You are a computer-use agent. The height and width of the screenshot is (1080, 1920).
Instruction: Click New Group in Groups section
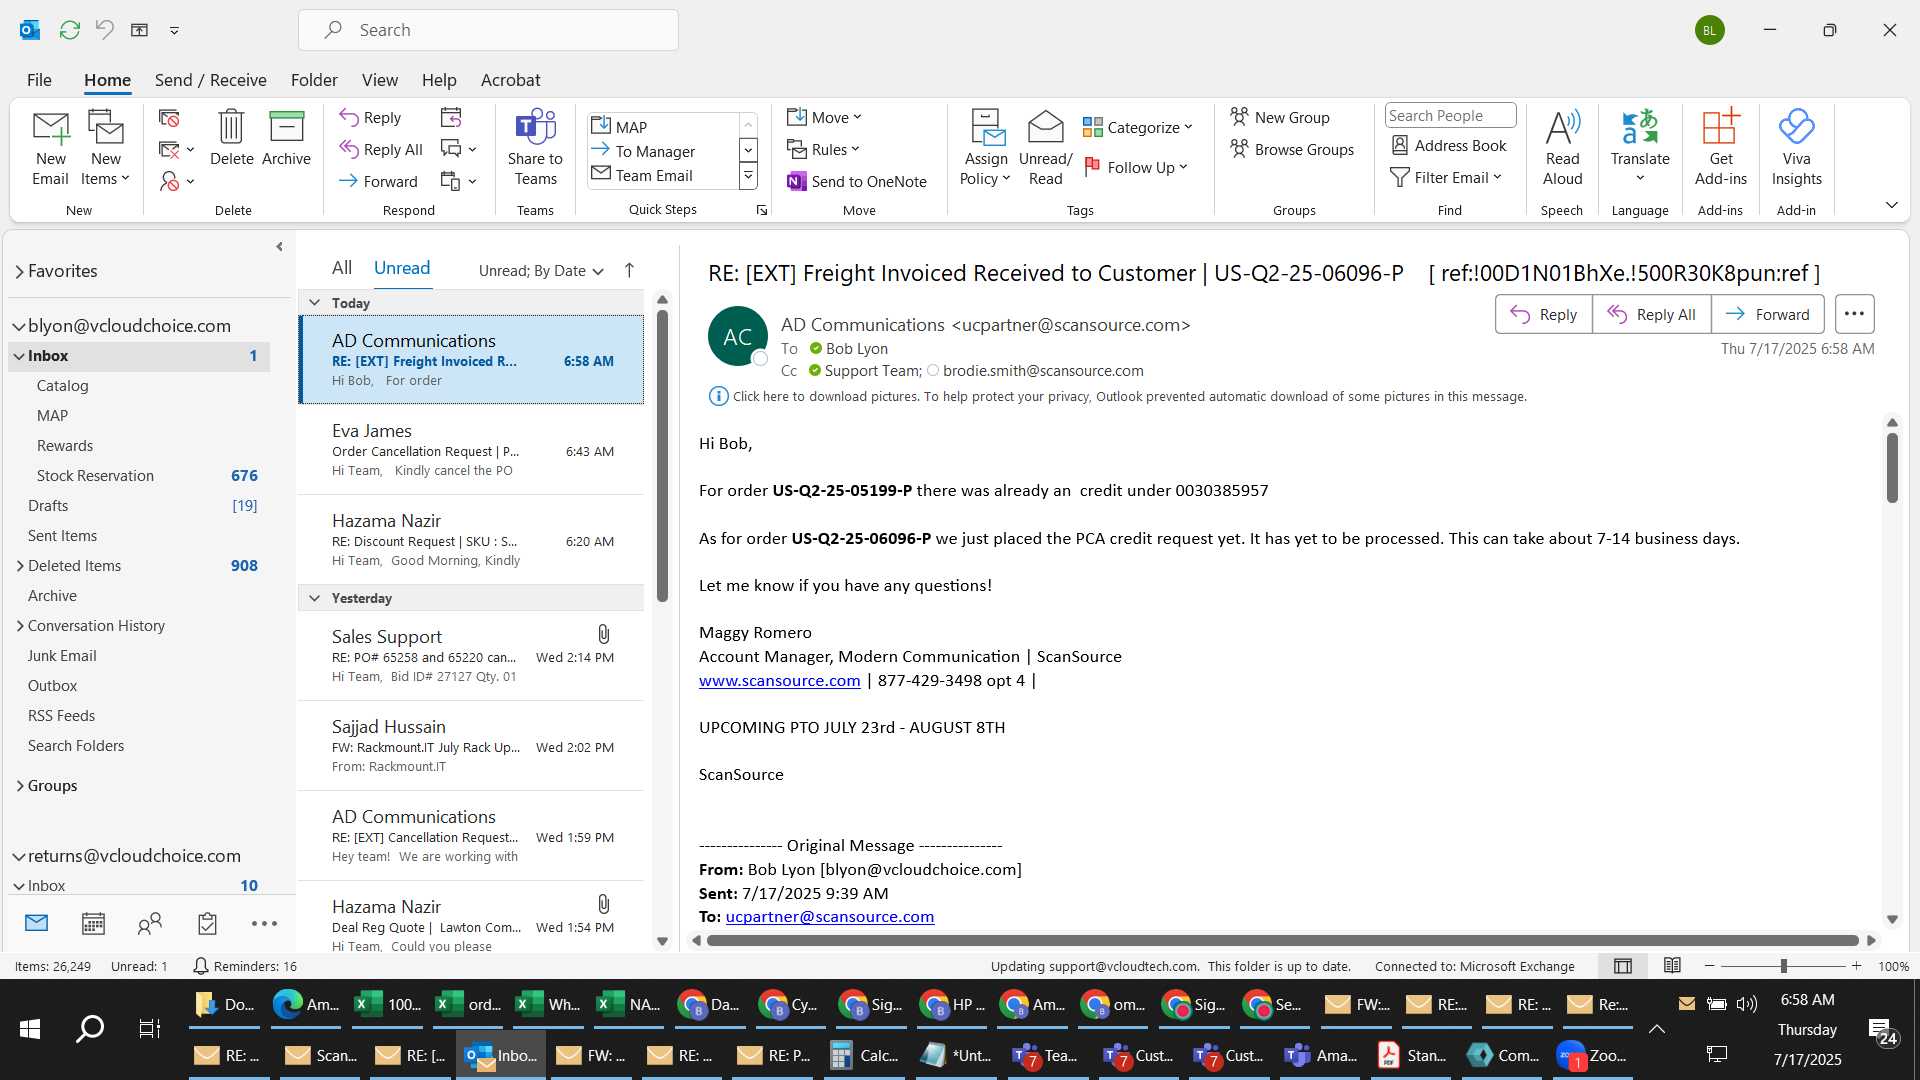pyautogui.click(x=1279, y=117)
